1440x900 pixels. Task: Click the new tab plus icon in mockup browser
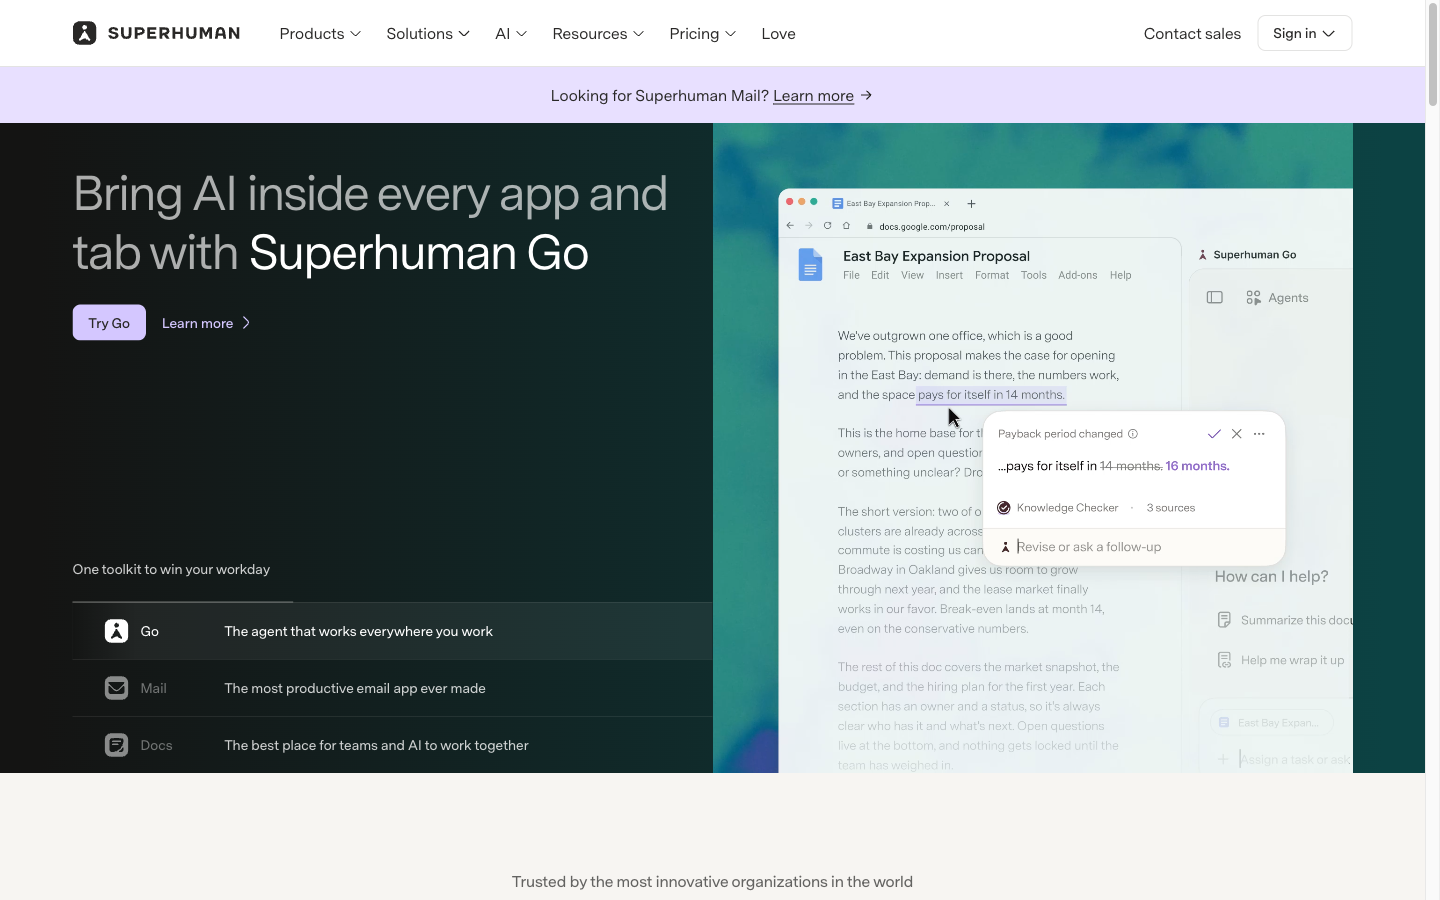click(971, 203)
